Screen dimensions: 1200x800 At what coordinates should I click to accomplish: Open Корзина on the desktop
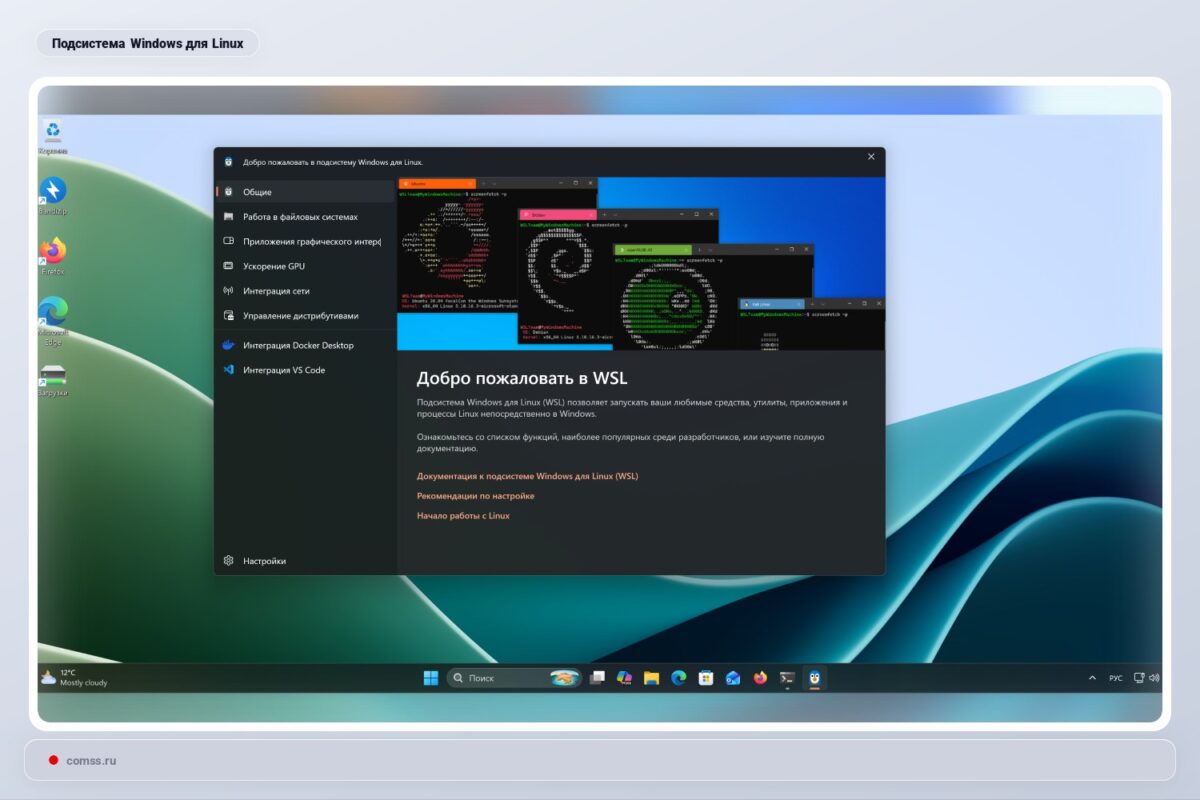point(51,132)
